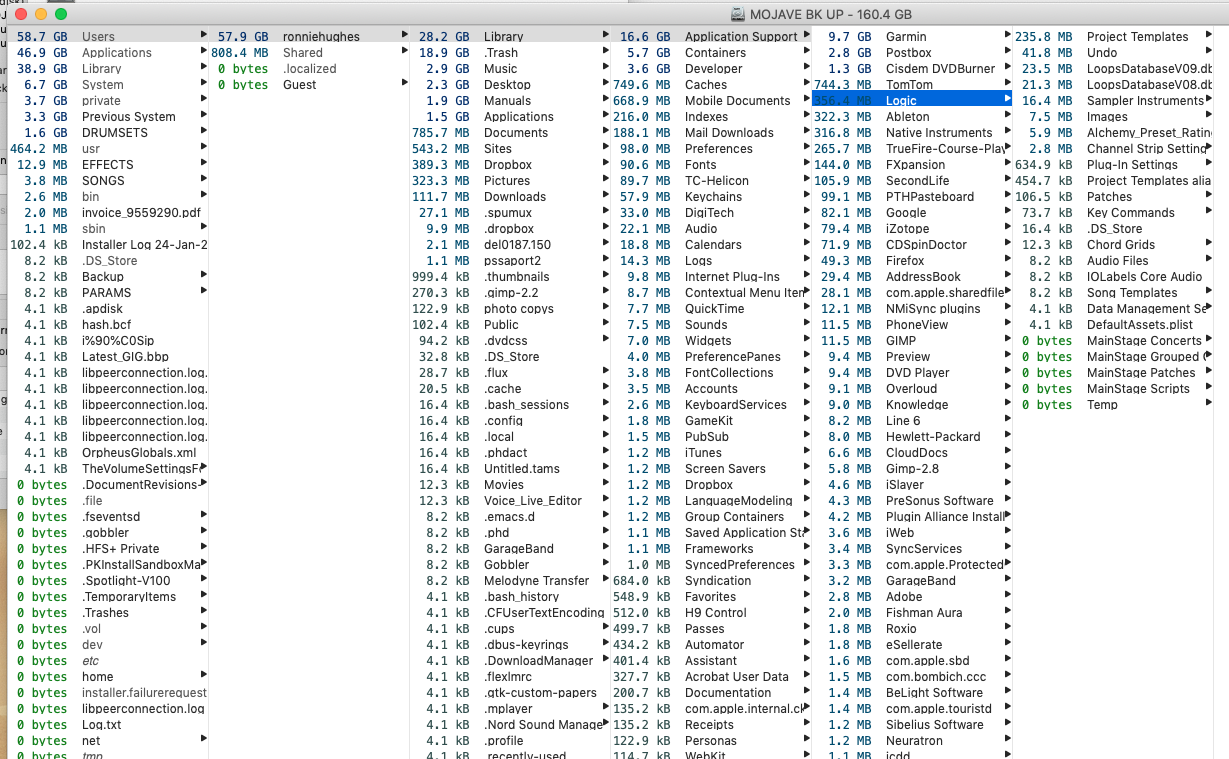Select the Manuals folder
Viewport: 1229px width, 759px height.
point(510,101)
